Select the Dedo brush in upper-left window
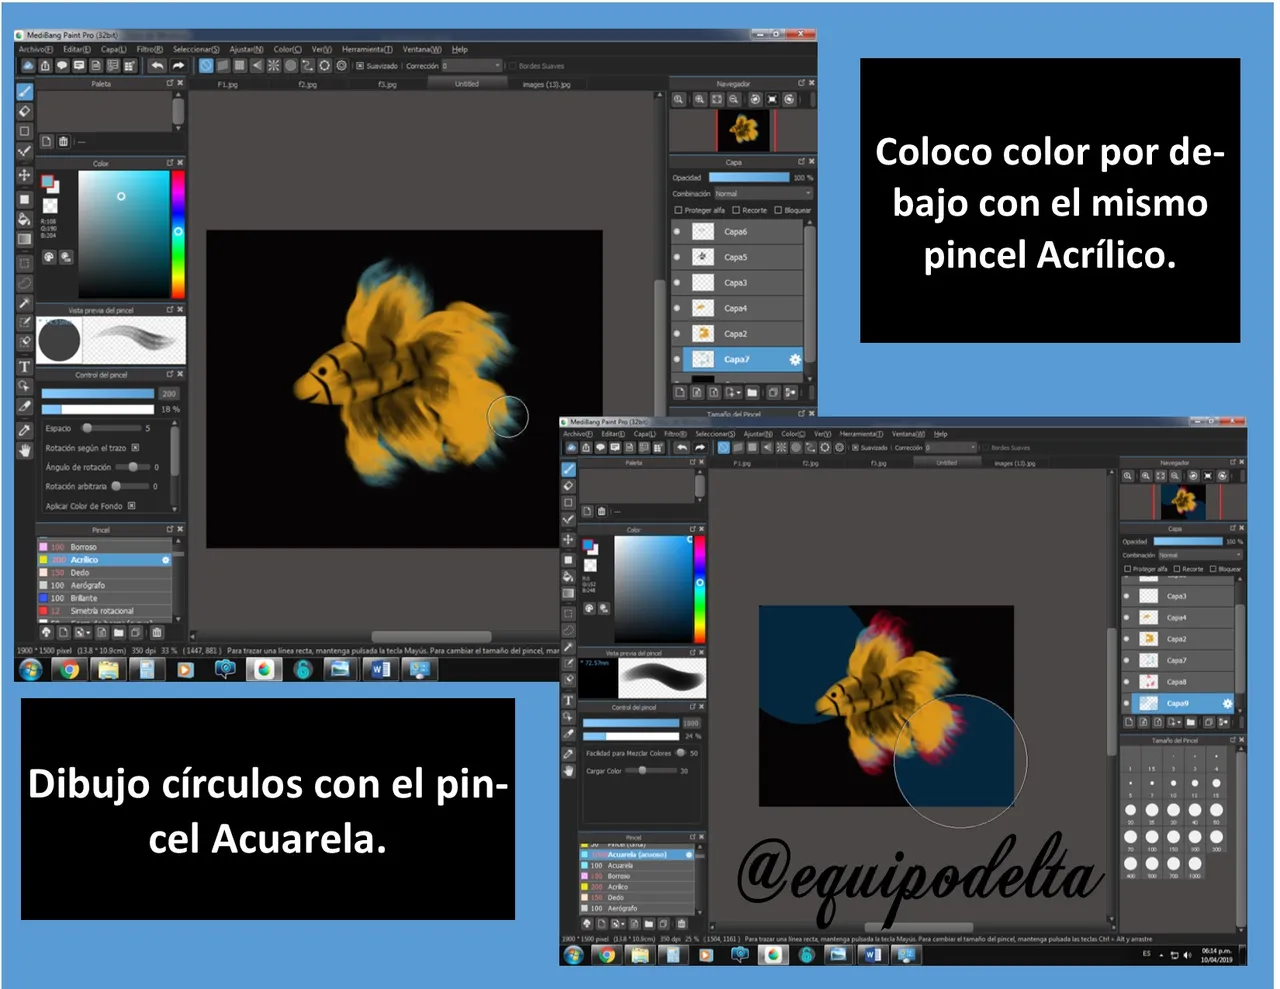 (x=105, y=573)
